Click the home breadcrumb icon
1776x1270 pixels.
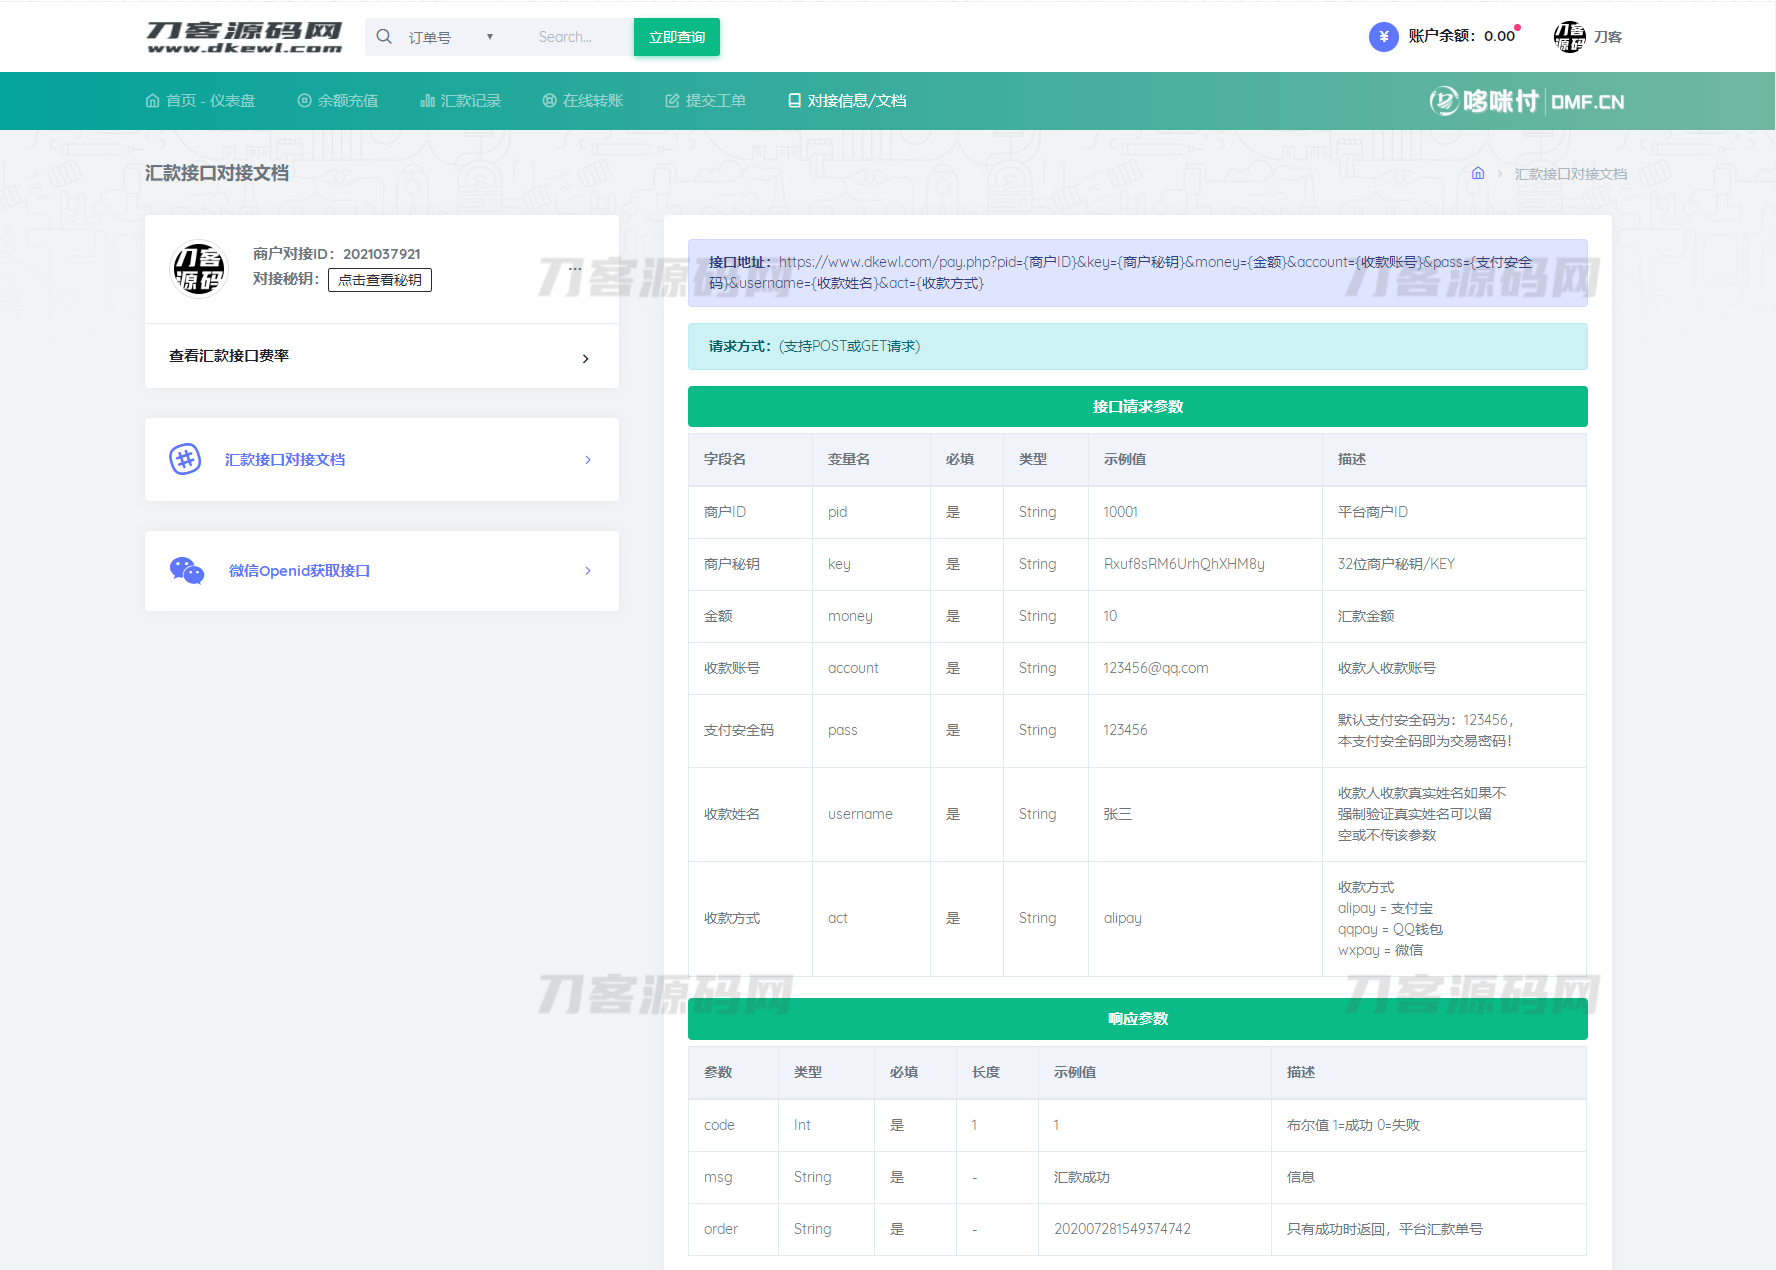[x=1478, y=174]
